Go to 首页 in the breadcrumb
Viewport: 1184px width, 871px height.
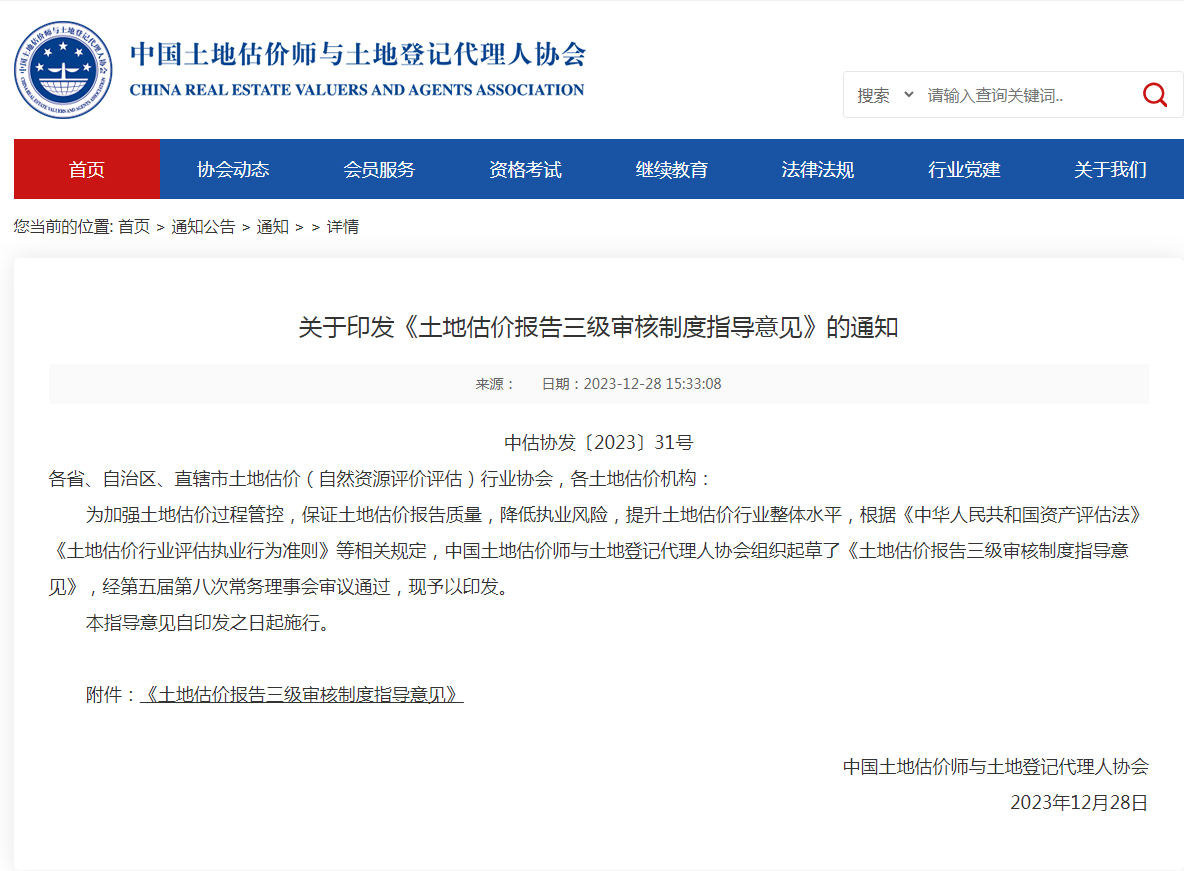pos(134,227)
